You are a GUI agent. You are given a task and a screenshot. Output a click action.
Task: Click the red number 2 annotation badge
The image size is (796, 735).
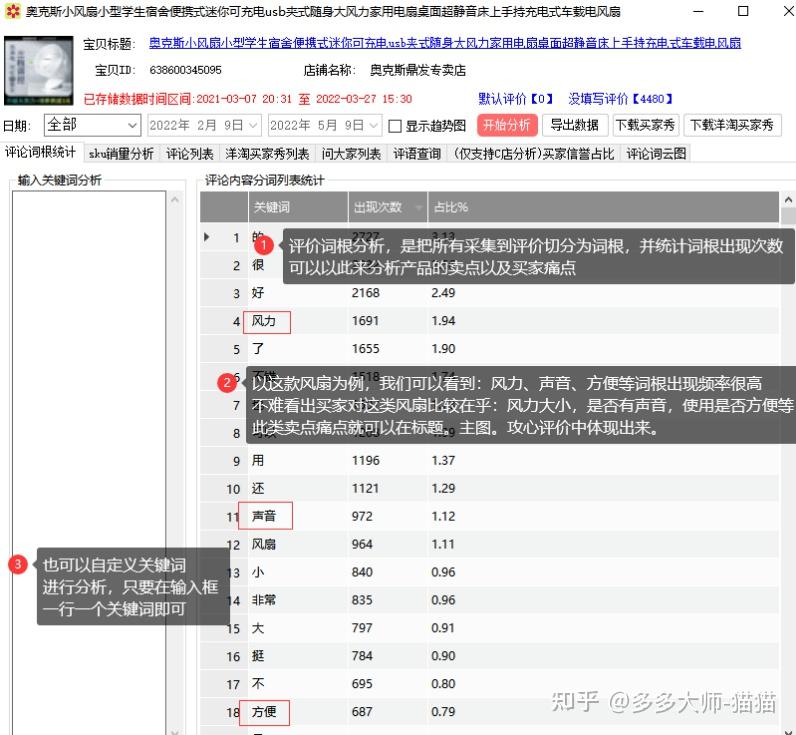229,383
